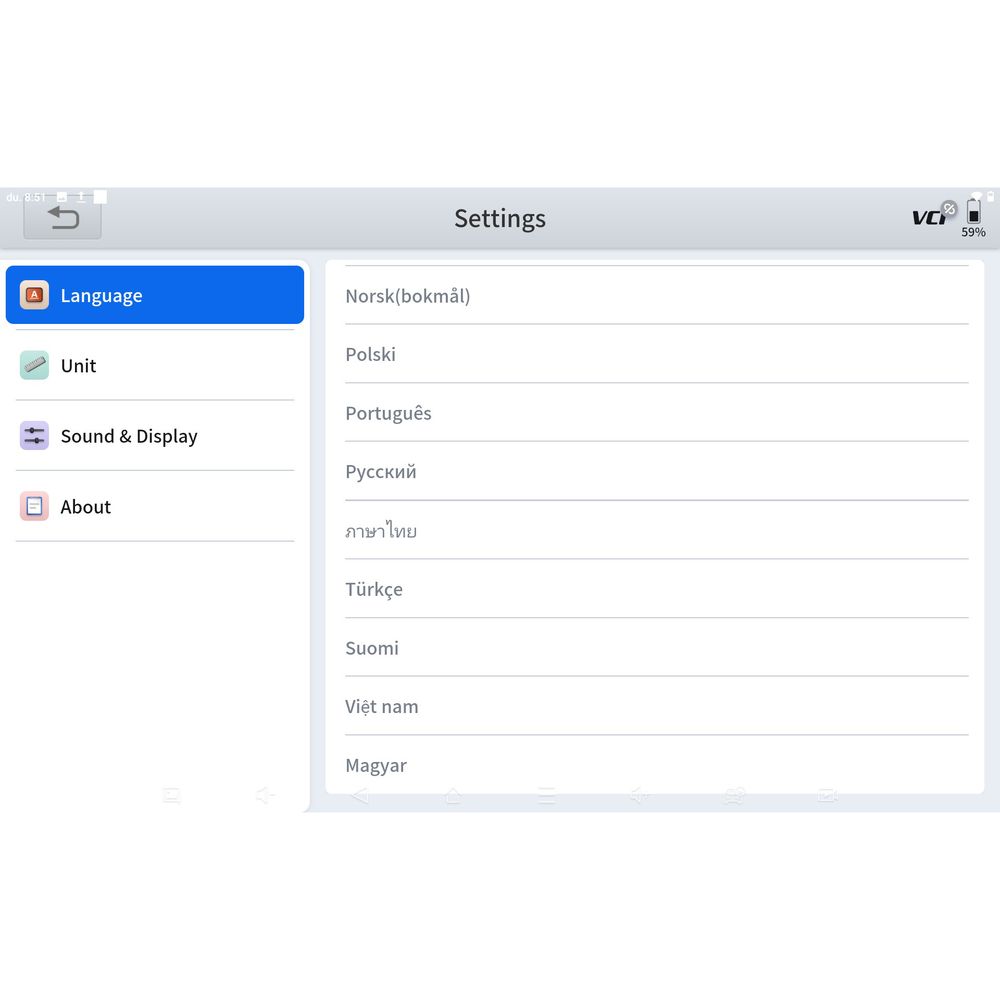Choose Việt nam language option

click(x=656, y=706)
